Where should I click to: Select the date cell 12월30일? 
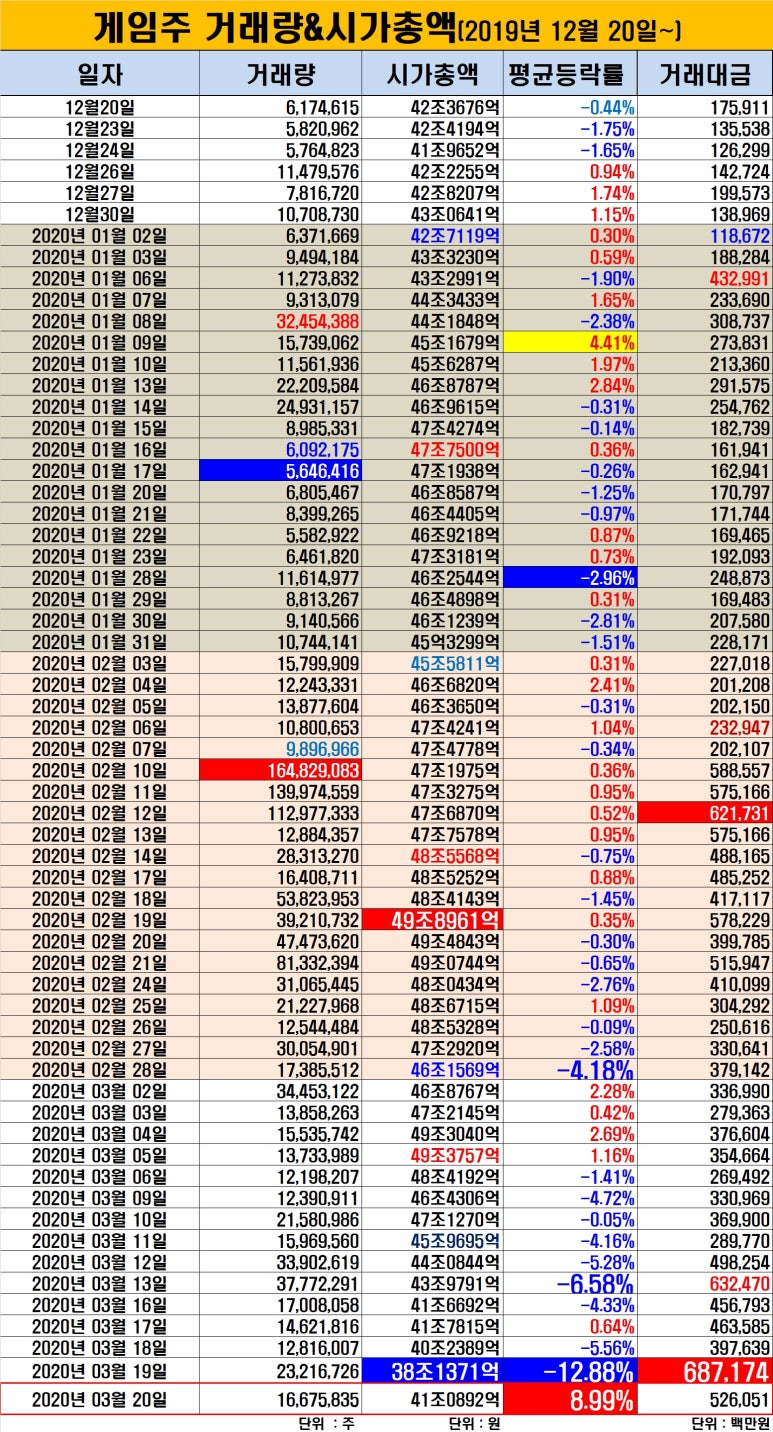click(100, 214)
